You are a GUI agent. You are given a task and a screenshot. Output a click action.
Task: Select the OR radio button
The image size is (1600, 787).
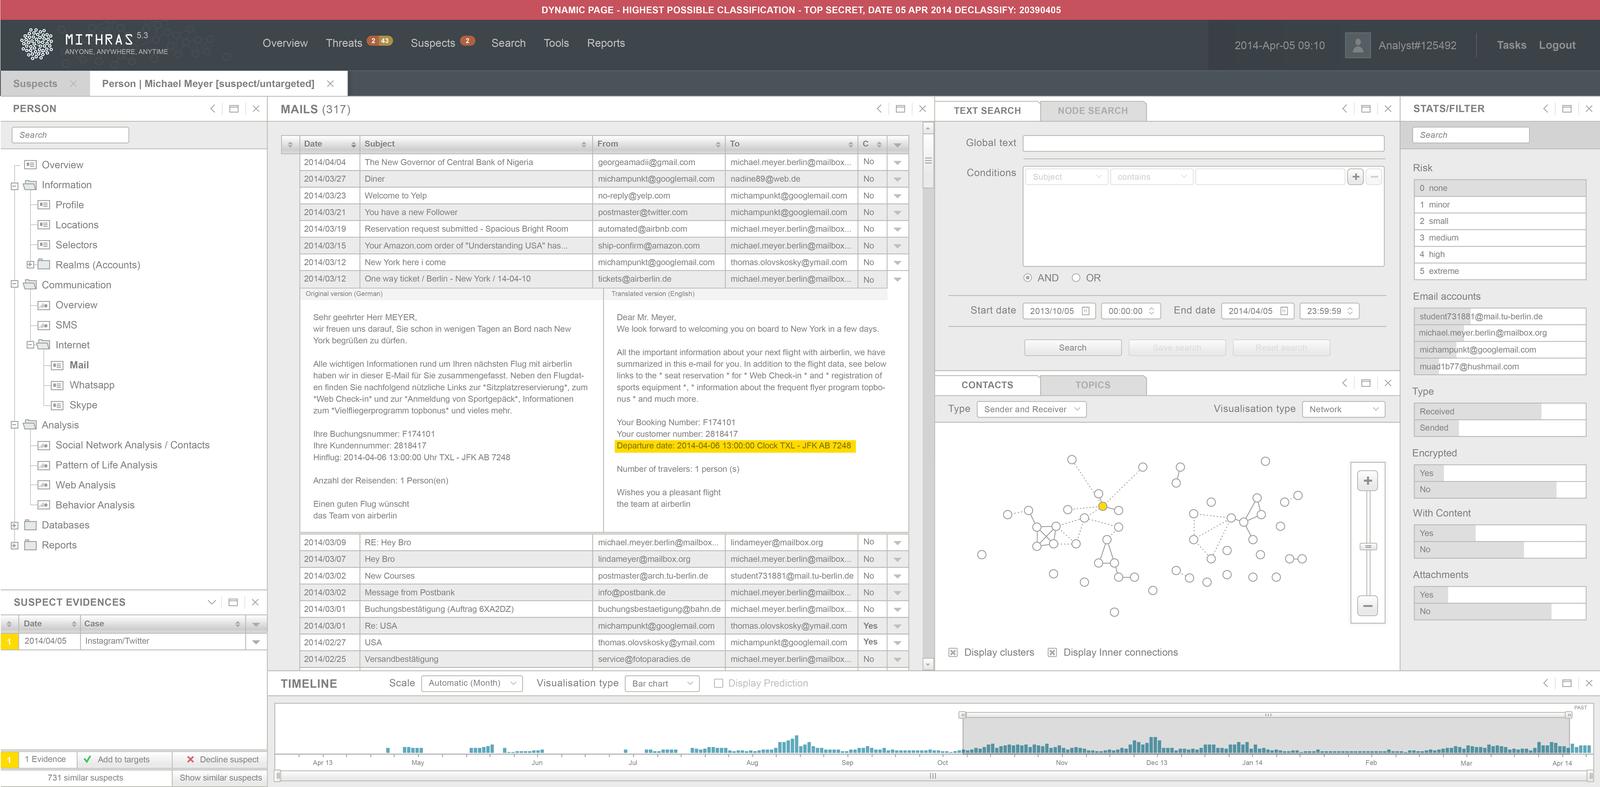(x=1076, y=278)
